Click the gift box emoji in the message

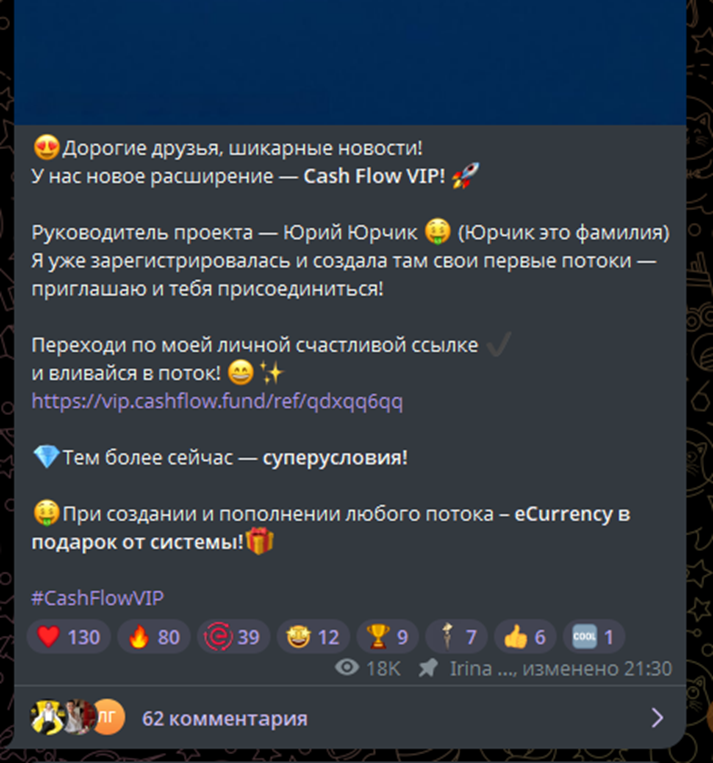pos(260,541)
